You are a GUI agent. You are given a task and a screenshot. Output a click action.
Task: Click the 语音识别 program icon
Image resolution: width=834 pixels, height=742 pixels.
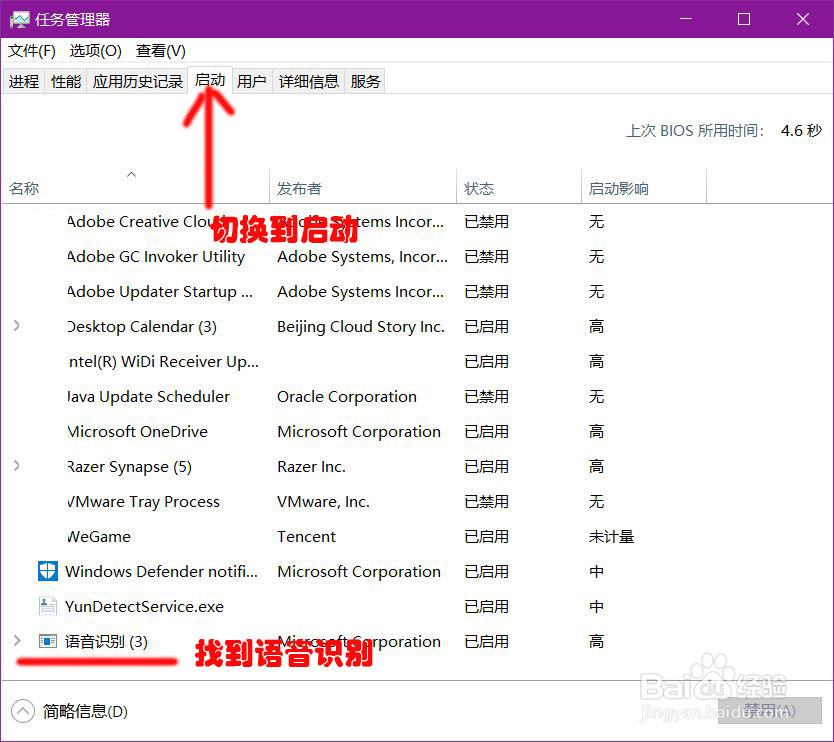(50, 641)
